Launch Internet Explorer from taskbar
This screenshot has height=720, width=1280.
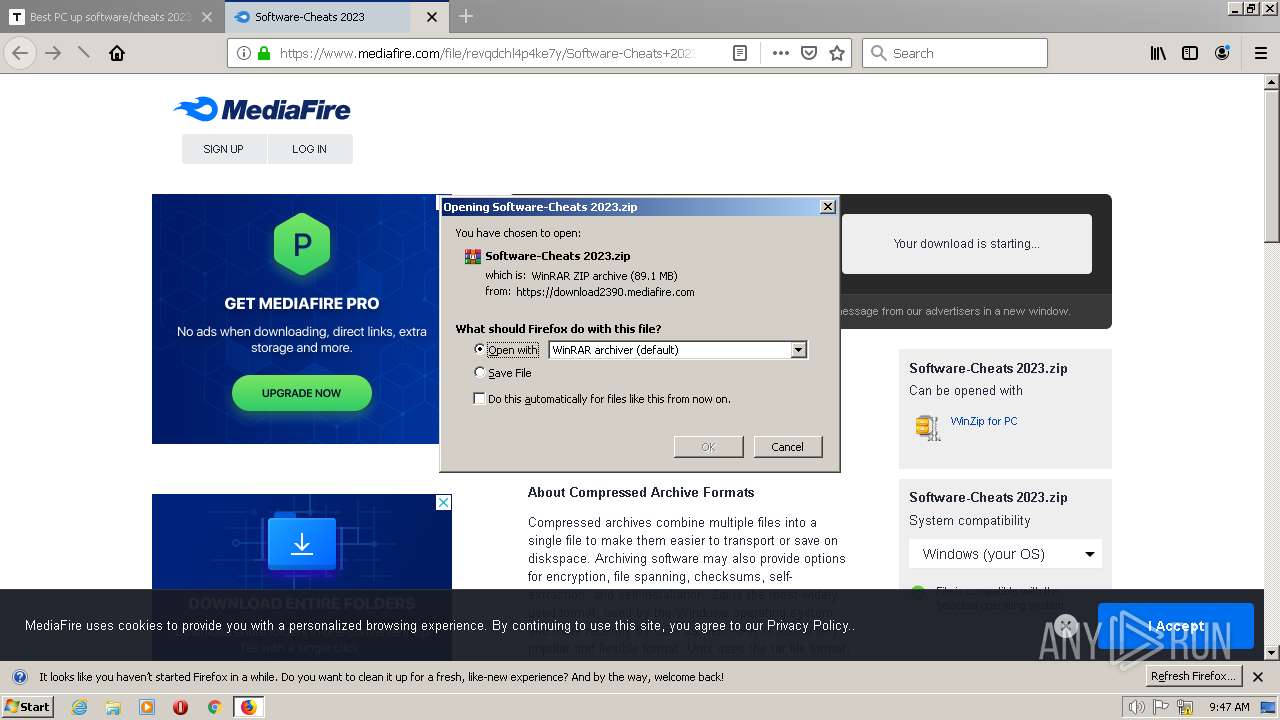(x=79, y=707)
